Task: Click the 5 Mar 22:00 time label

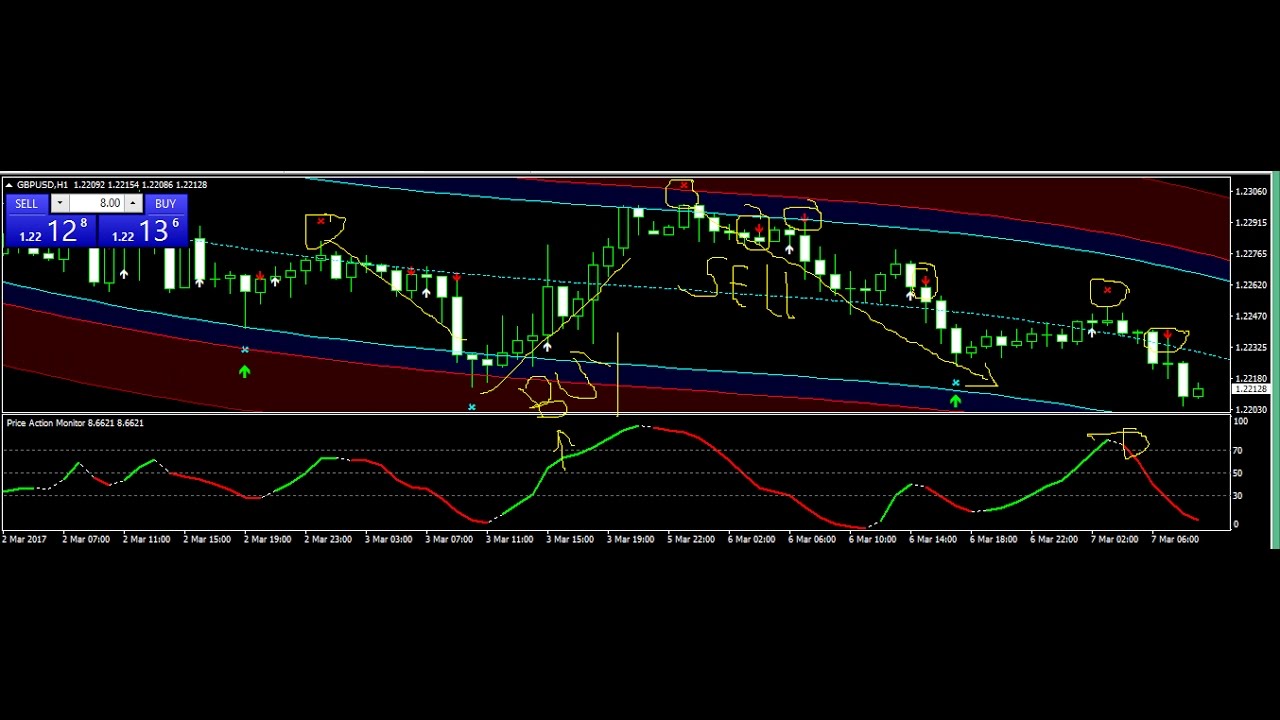Action: [692, 539]
